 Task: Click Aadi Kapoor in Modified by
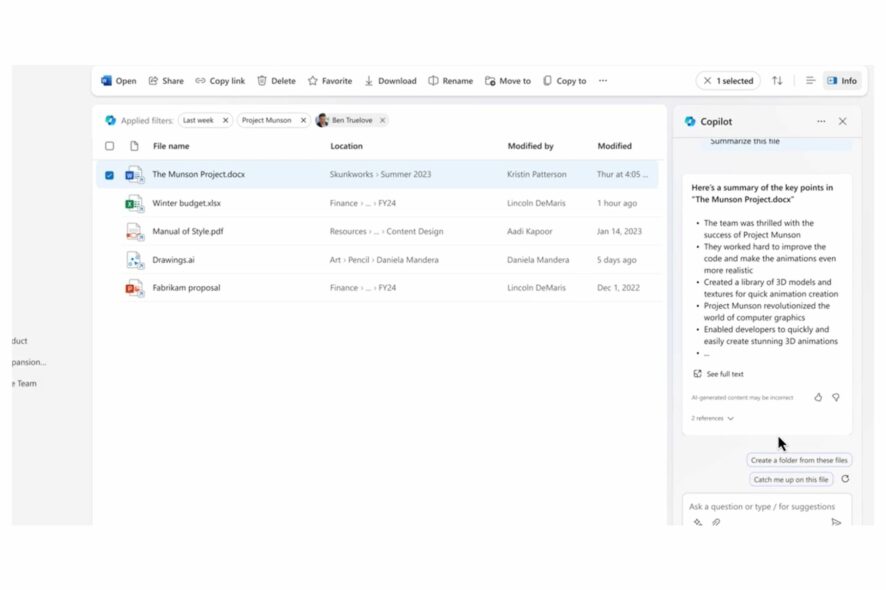click(x=529, y=231)
